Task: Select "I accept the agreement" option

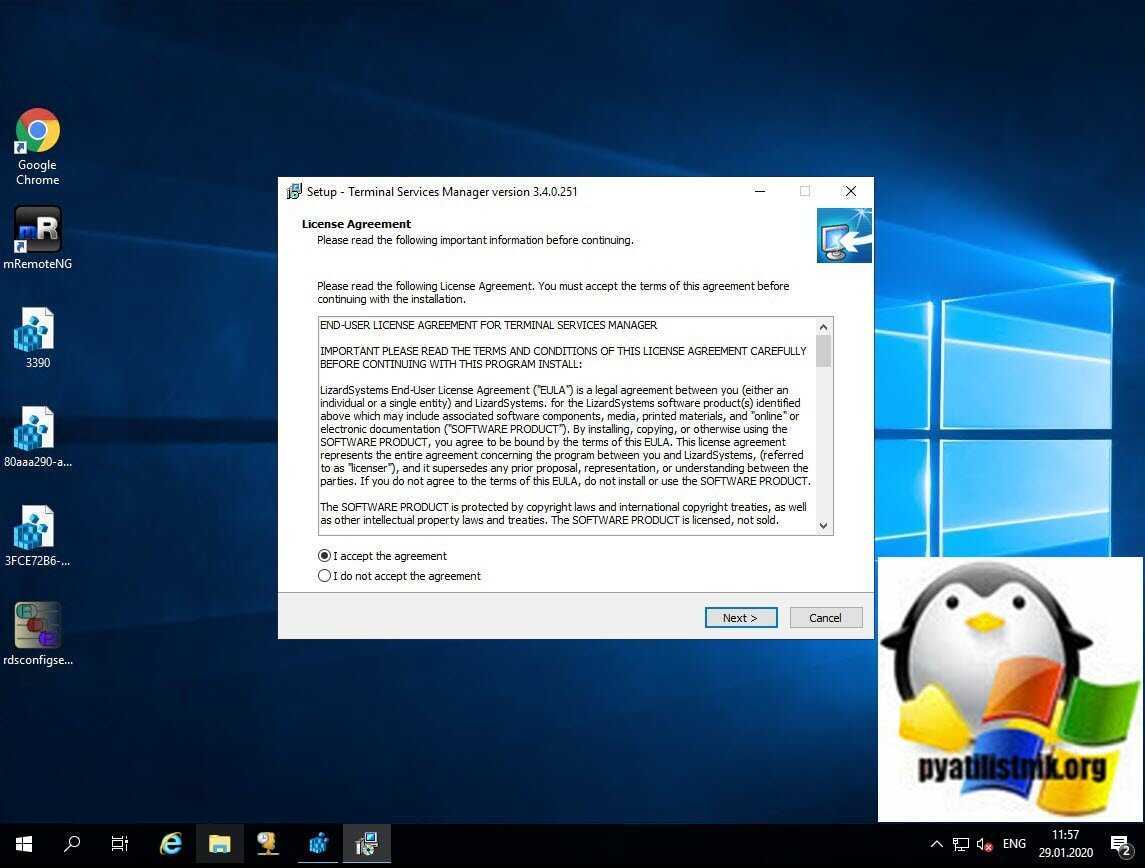Action: click(x=324, y=556)
